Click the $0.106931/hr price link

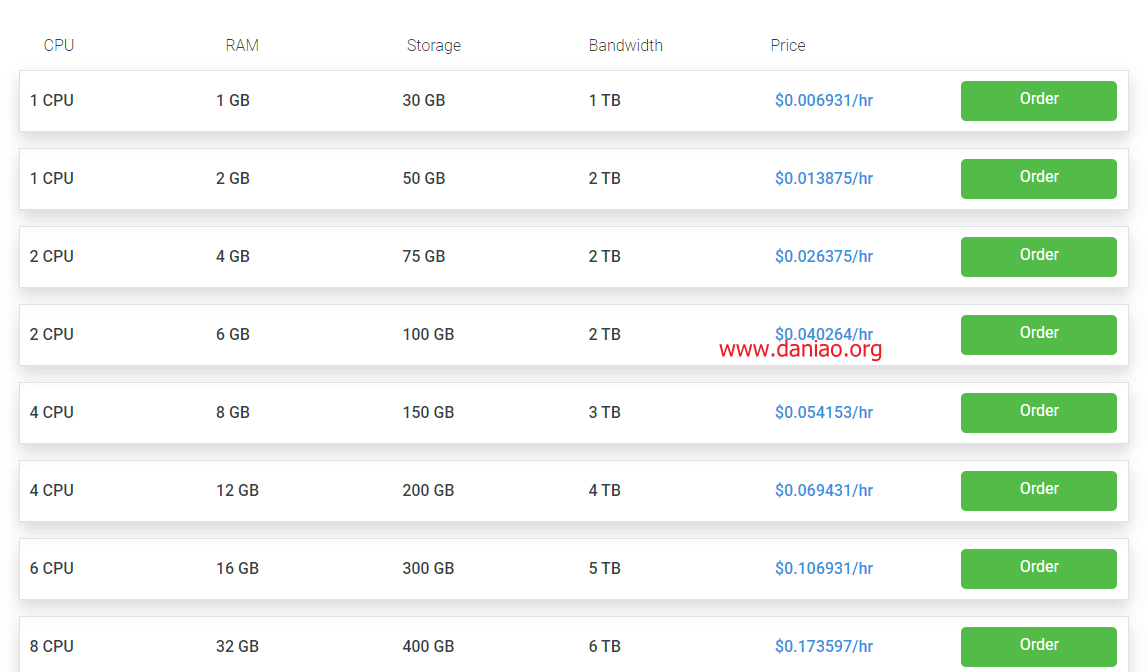click(x=824, y=568)
